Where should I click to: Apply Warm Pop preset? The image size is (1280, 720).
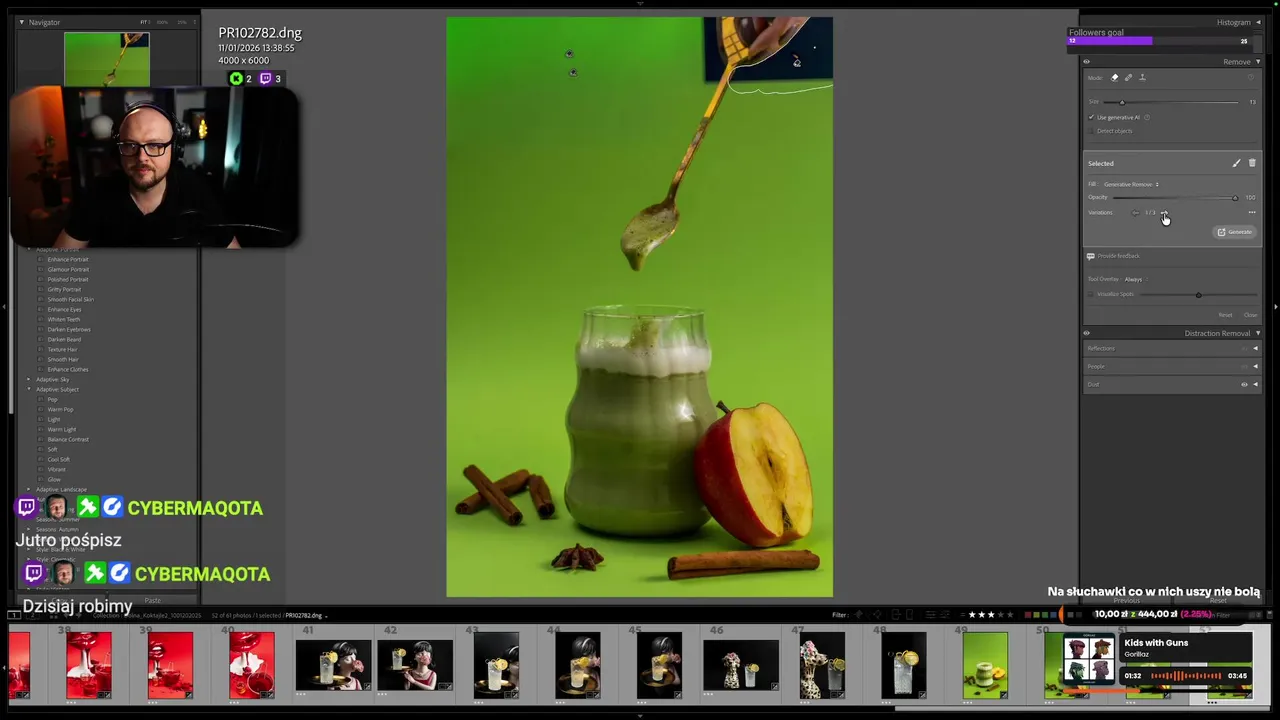coord(60,409)
